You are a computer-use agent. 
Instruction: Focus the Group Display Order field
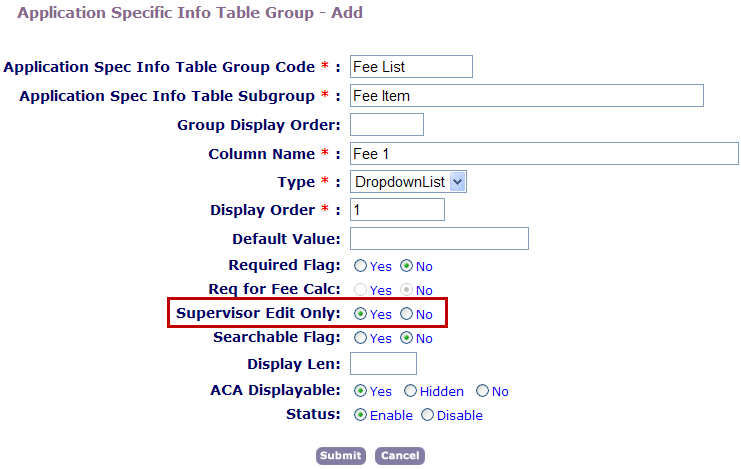click(387, 125)
